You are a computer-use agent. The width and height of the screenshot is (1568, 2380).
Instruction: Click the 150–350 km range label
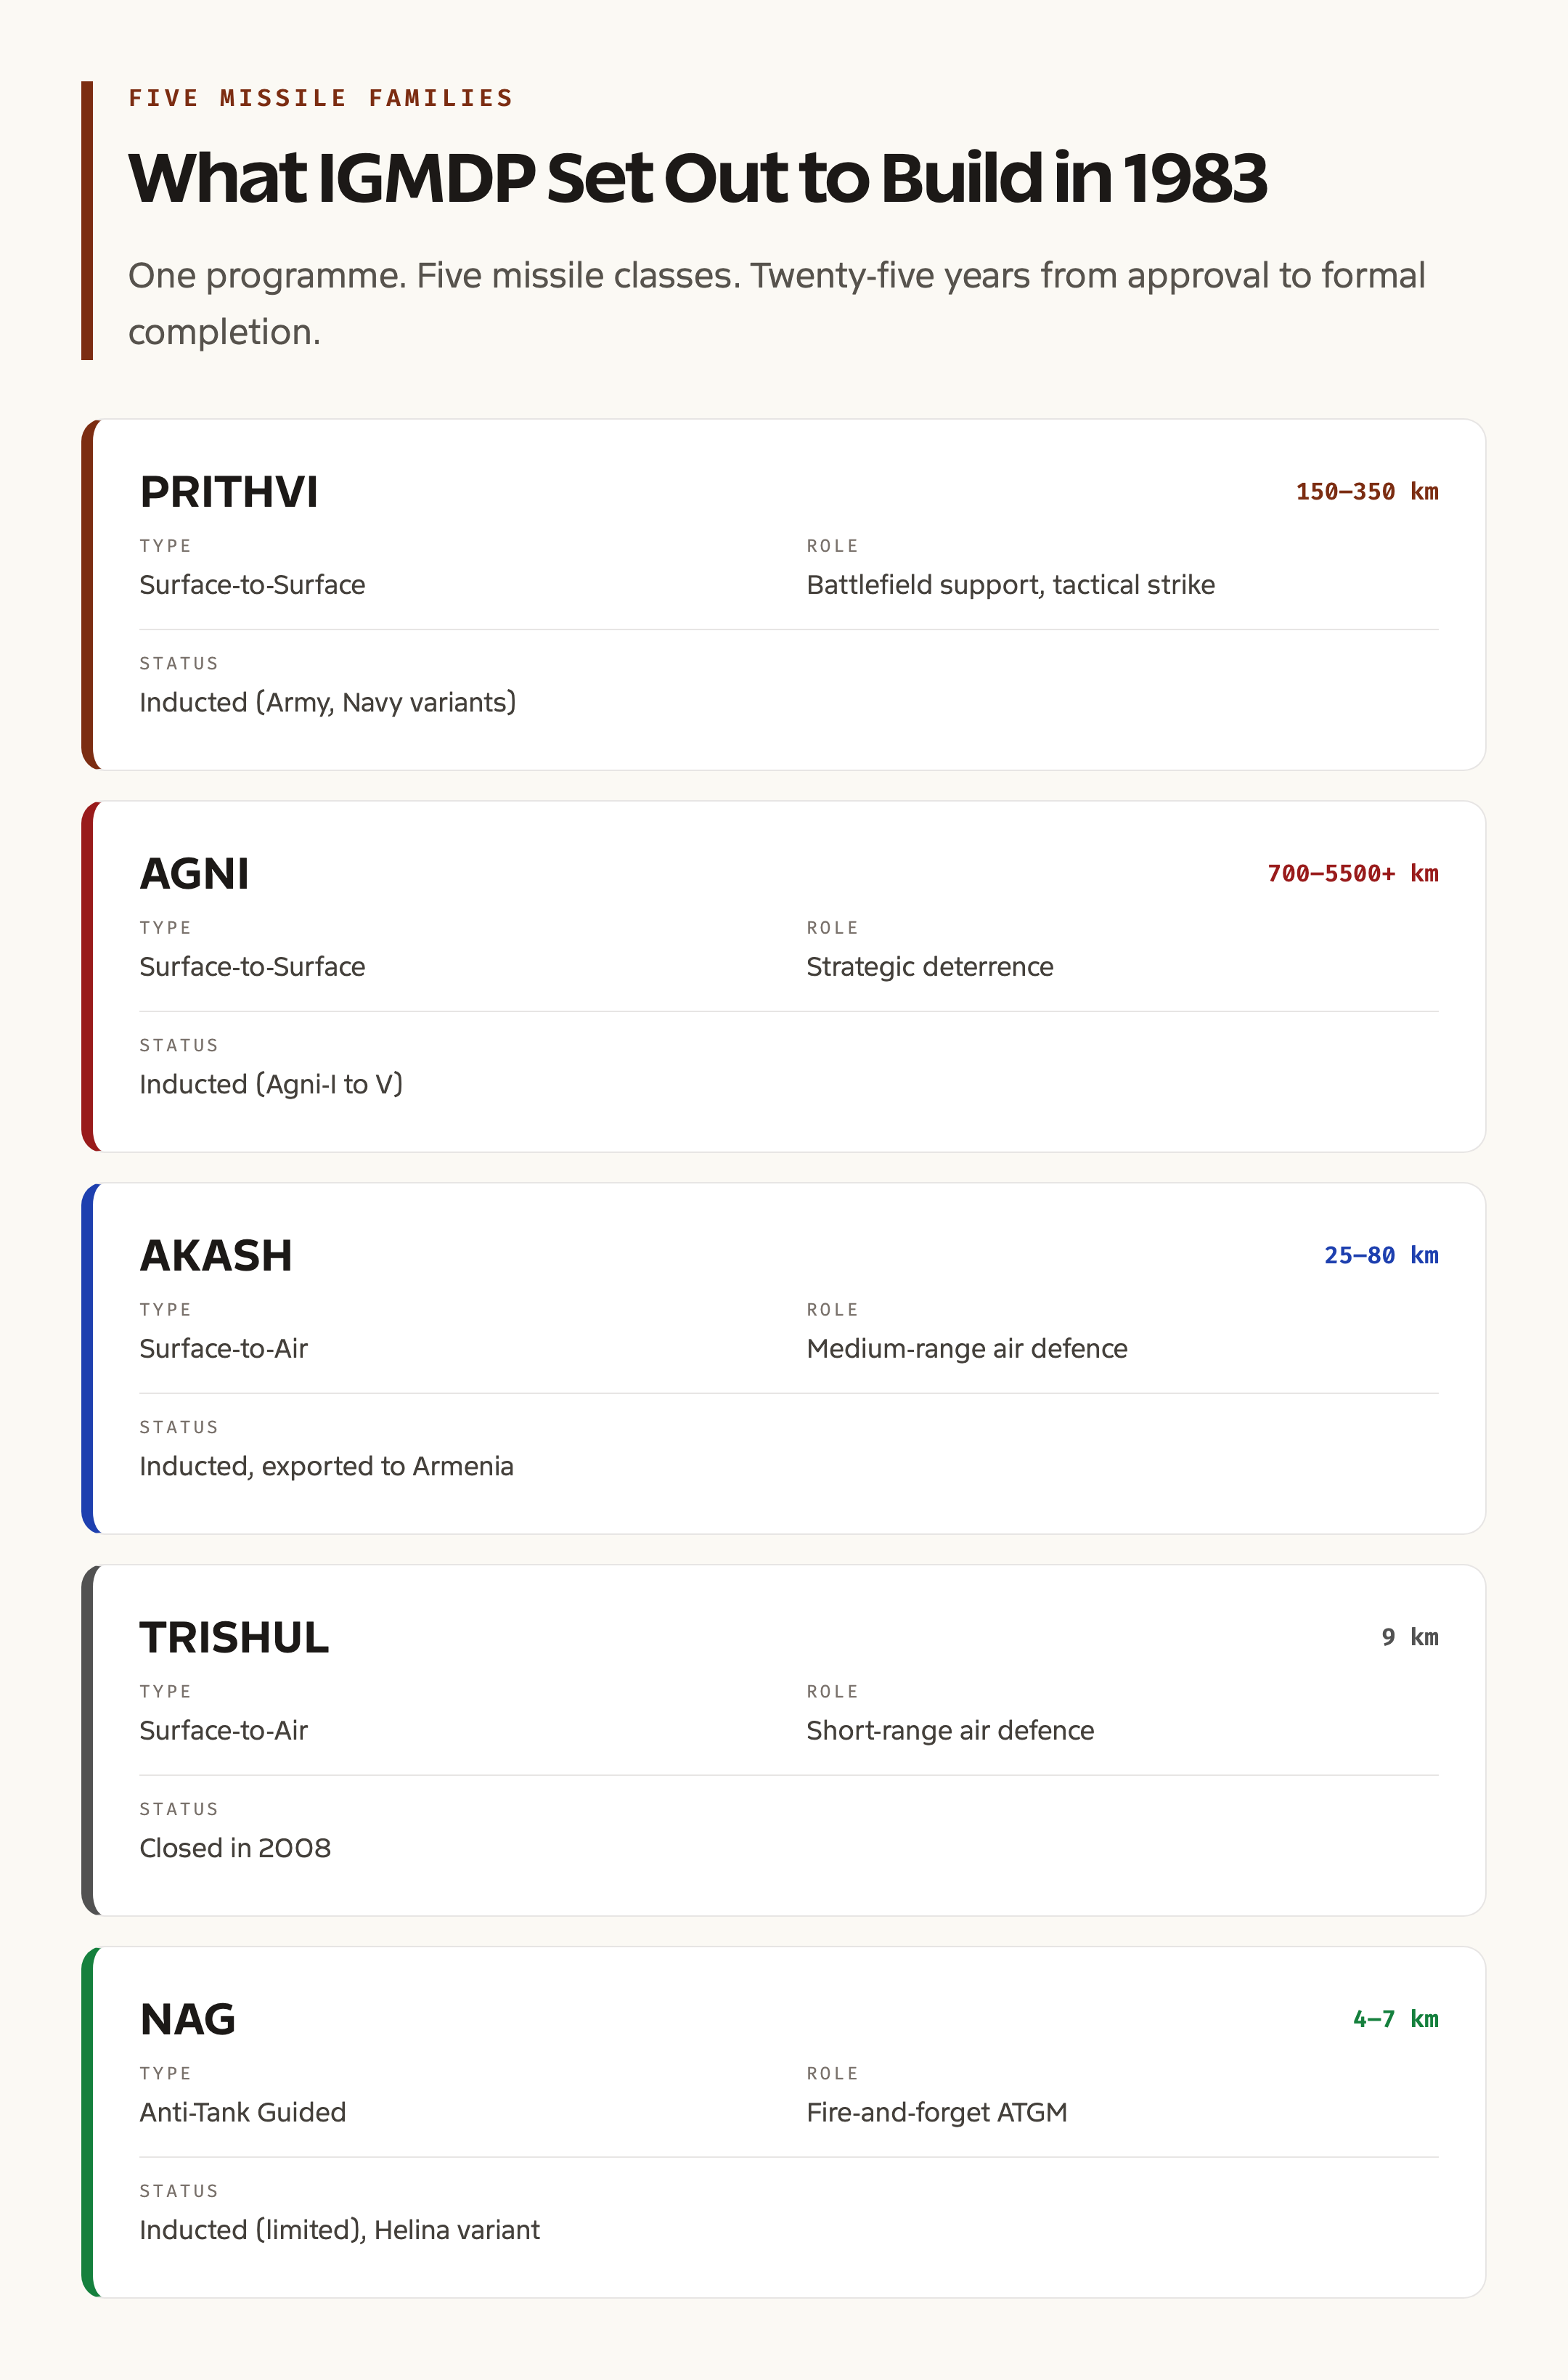(1367, 492)
